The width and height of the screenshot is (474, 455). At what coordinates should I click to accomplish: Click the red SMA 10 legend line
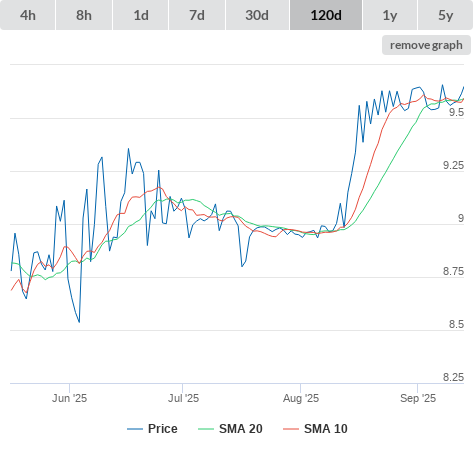[291, 429]
